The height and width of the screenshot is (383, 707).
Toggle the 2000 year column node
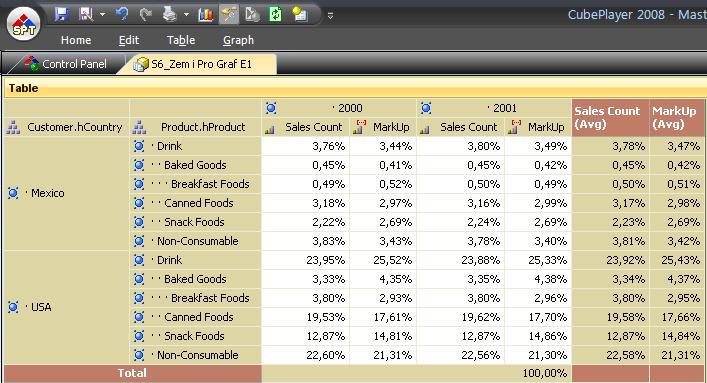coord(271,108)
